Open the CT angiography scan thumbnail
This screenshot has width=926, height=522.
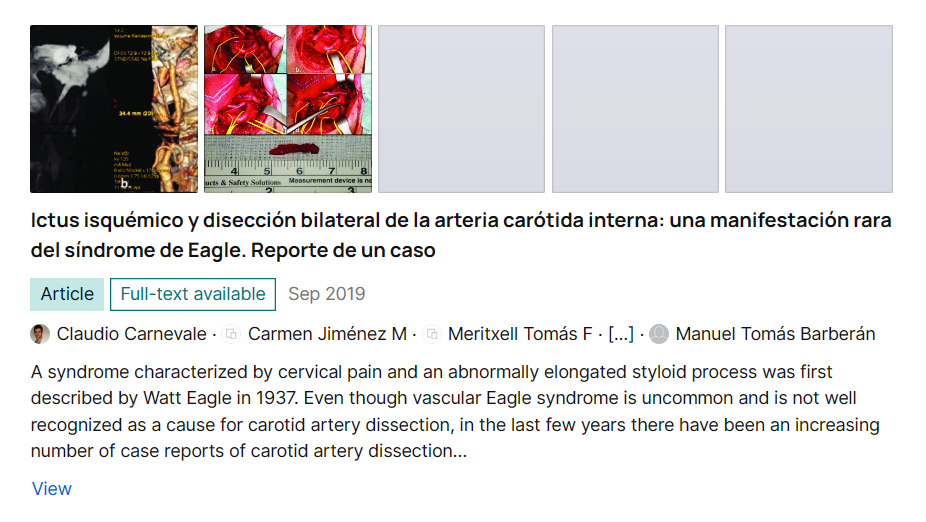(113, 109)
